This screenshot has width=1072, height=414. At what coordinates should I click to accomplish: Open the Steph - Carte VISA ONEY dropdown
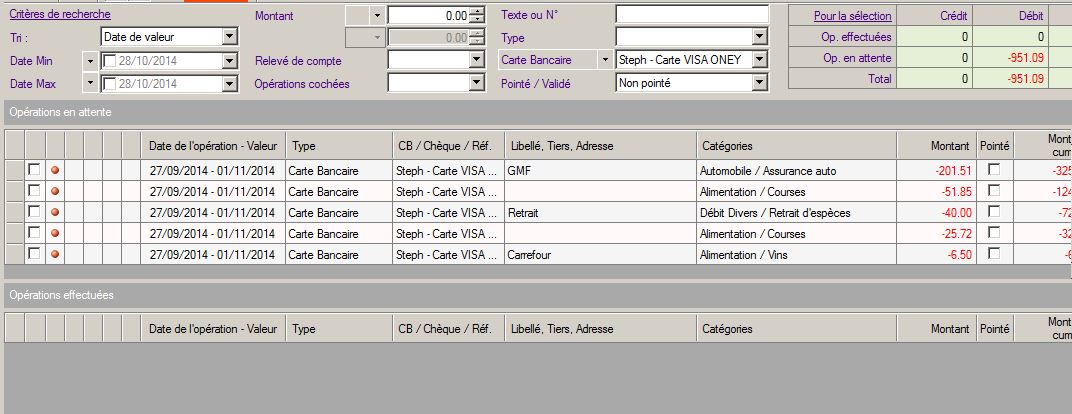(x=759, y=60)
